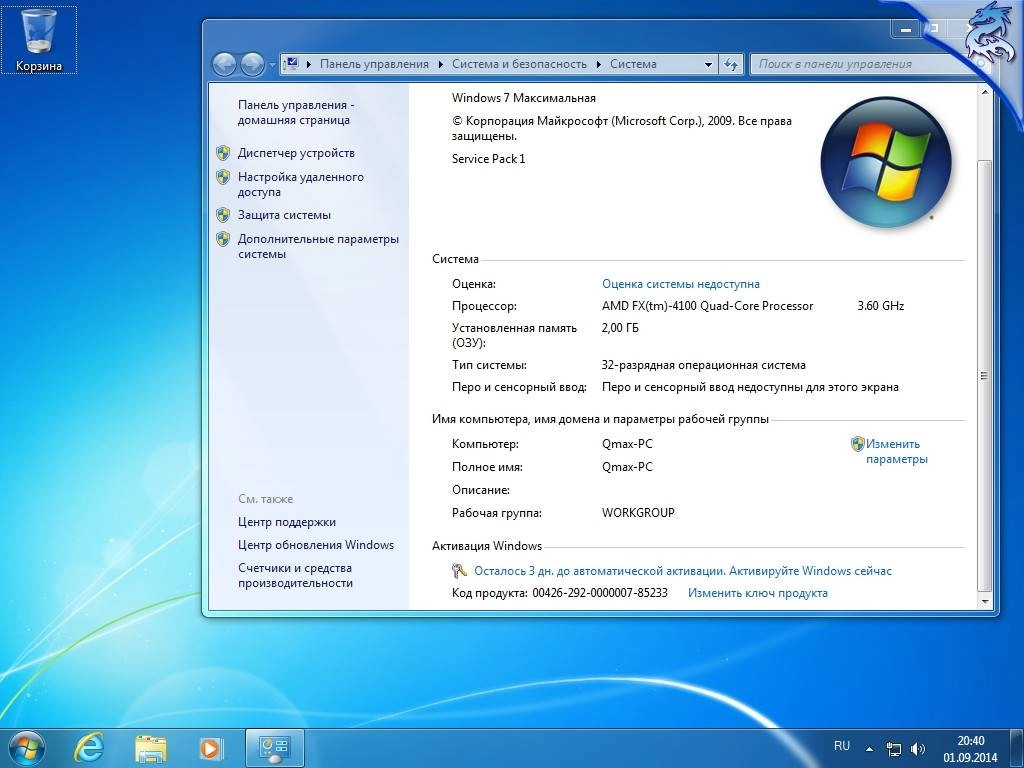The width and height of the screenshot is (1024, 768).
Task: Click the scrollbar down arrow in the System window
Action: [x=985, y=601]
